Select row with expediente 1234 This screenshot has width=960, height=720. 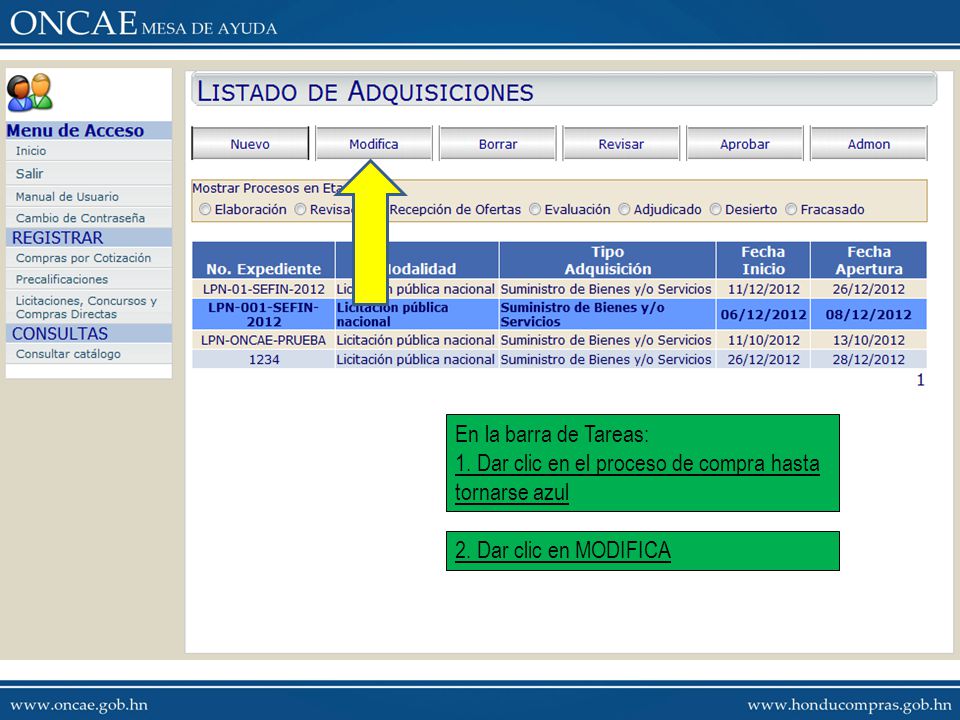pos(559,359)
